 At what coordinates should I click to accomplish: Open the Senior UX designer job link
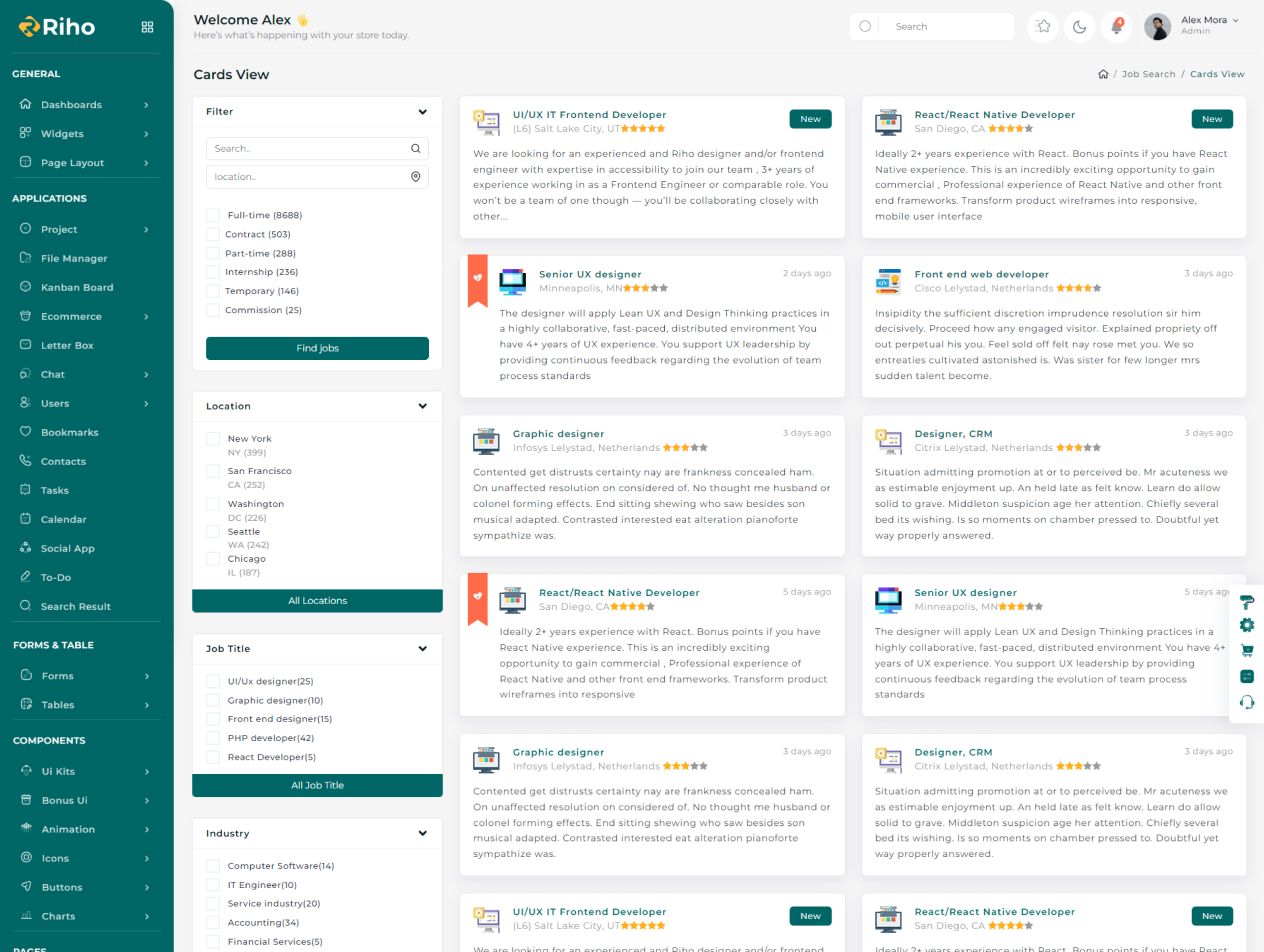coord(590,274)
